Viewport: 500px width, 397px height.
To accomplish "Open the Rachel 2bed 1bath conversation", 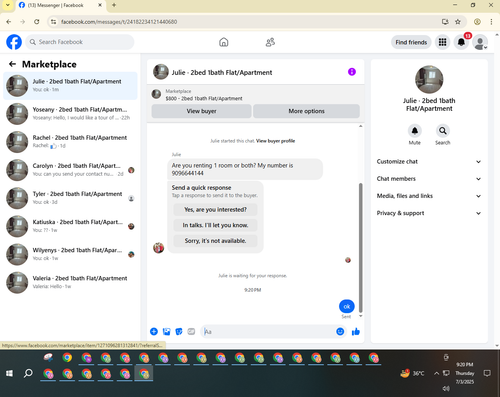I will (x=70, y=142).
